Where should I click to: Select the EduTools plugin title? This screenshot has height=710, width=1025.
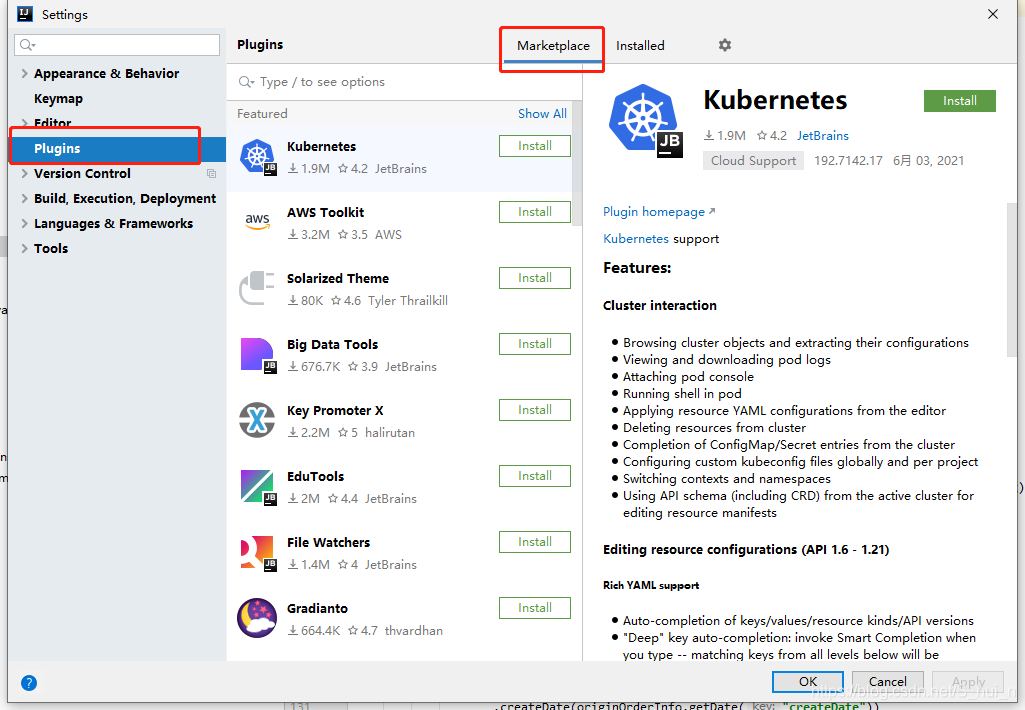click(315, 477)
